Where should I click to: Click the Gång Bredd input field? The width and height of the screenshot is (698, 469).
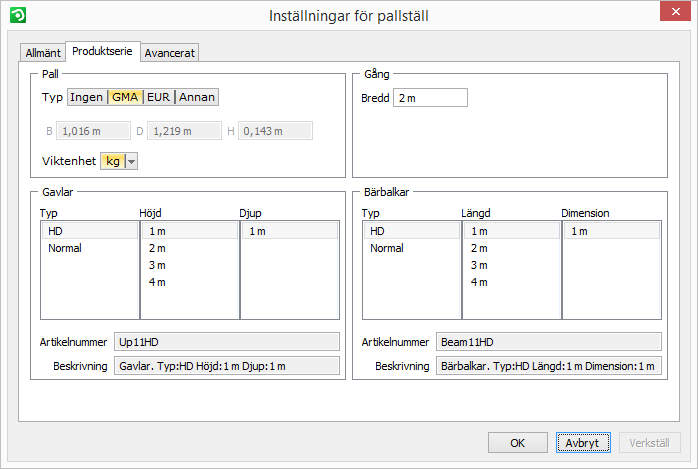click(x=430, y=98)
